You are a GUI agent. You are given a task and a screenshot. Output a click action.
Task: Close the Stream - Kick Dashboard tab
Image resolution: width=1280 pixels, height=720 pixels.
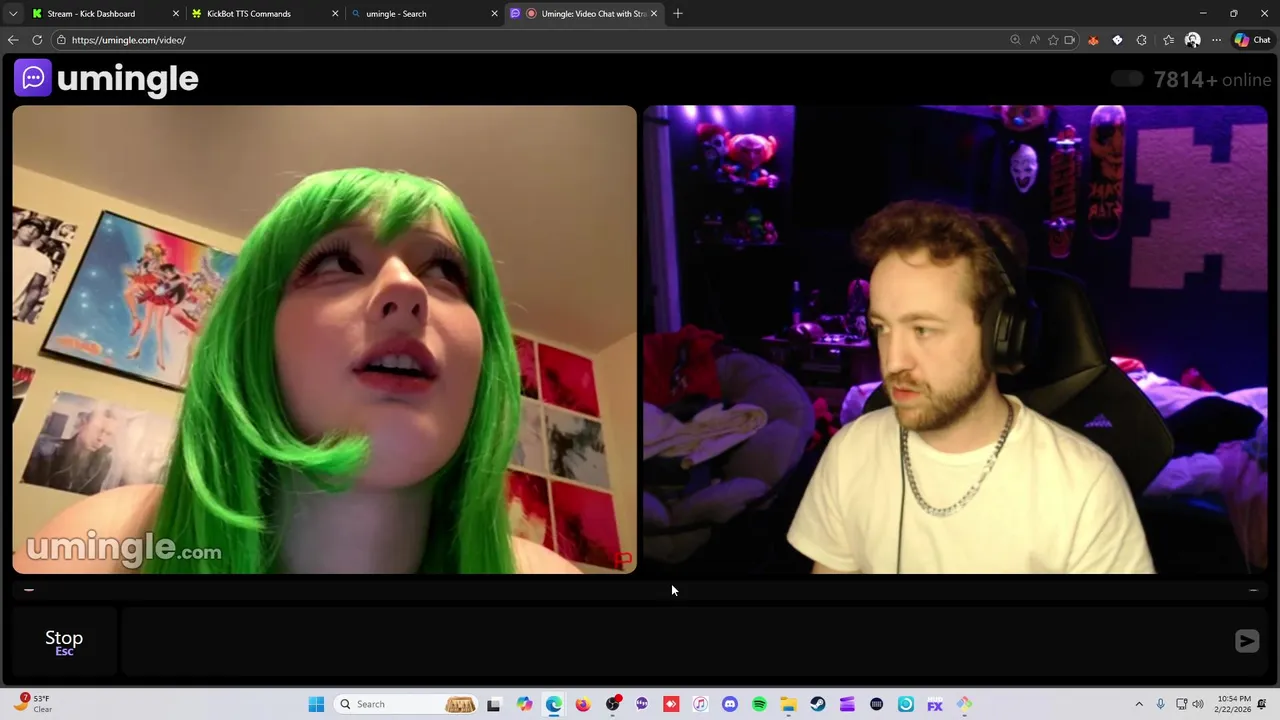[176, 14]
